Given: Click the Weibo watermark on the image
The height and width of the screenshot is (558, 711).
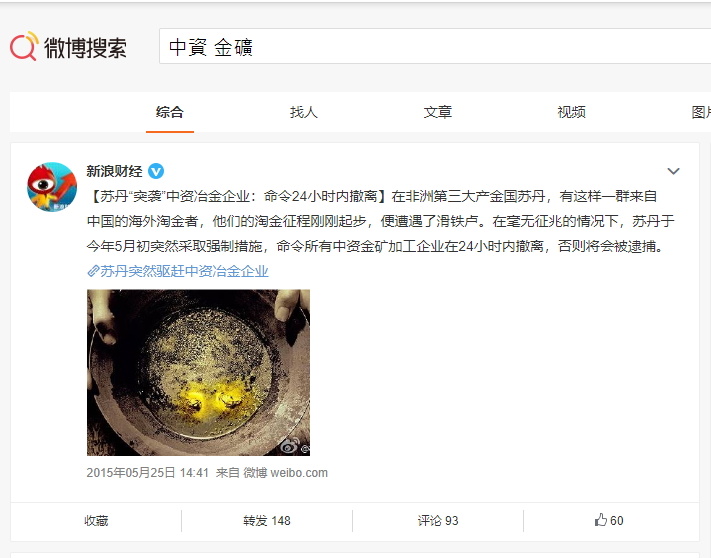Looking at the screenshot, I should (294, 446).
